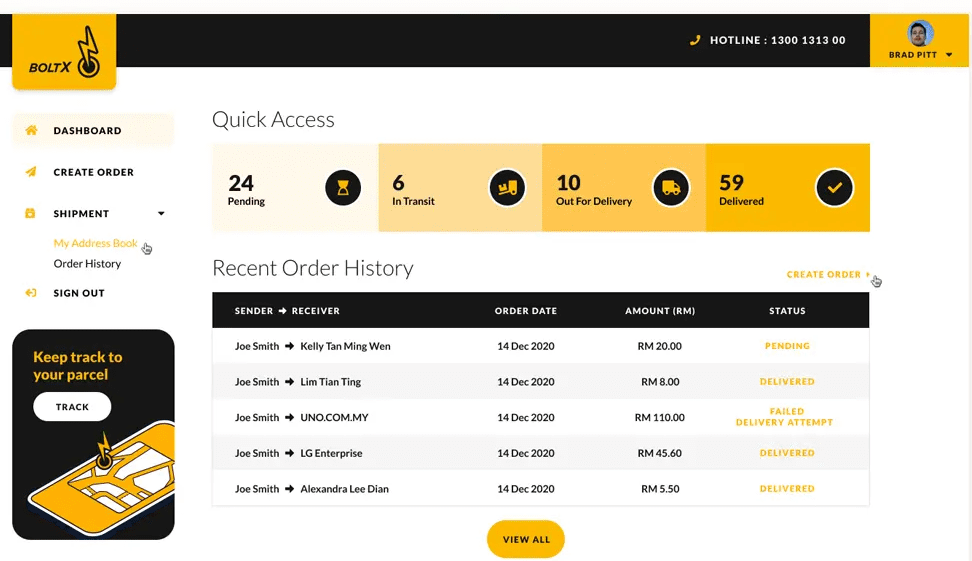Open the 6 In Transit card
972x561 pixels.
(x=461, y=188)
